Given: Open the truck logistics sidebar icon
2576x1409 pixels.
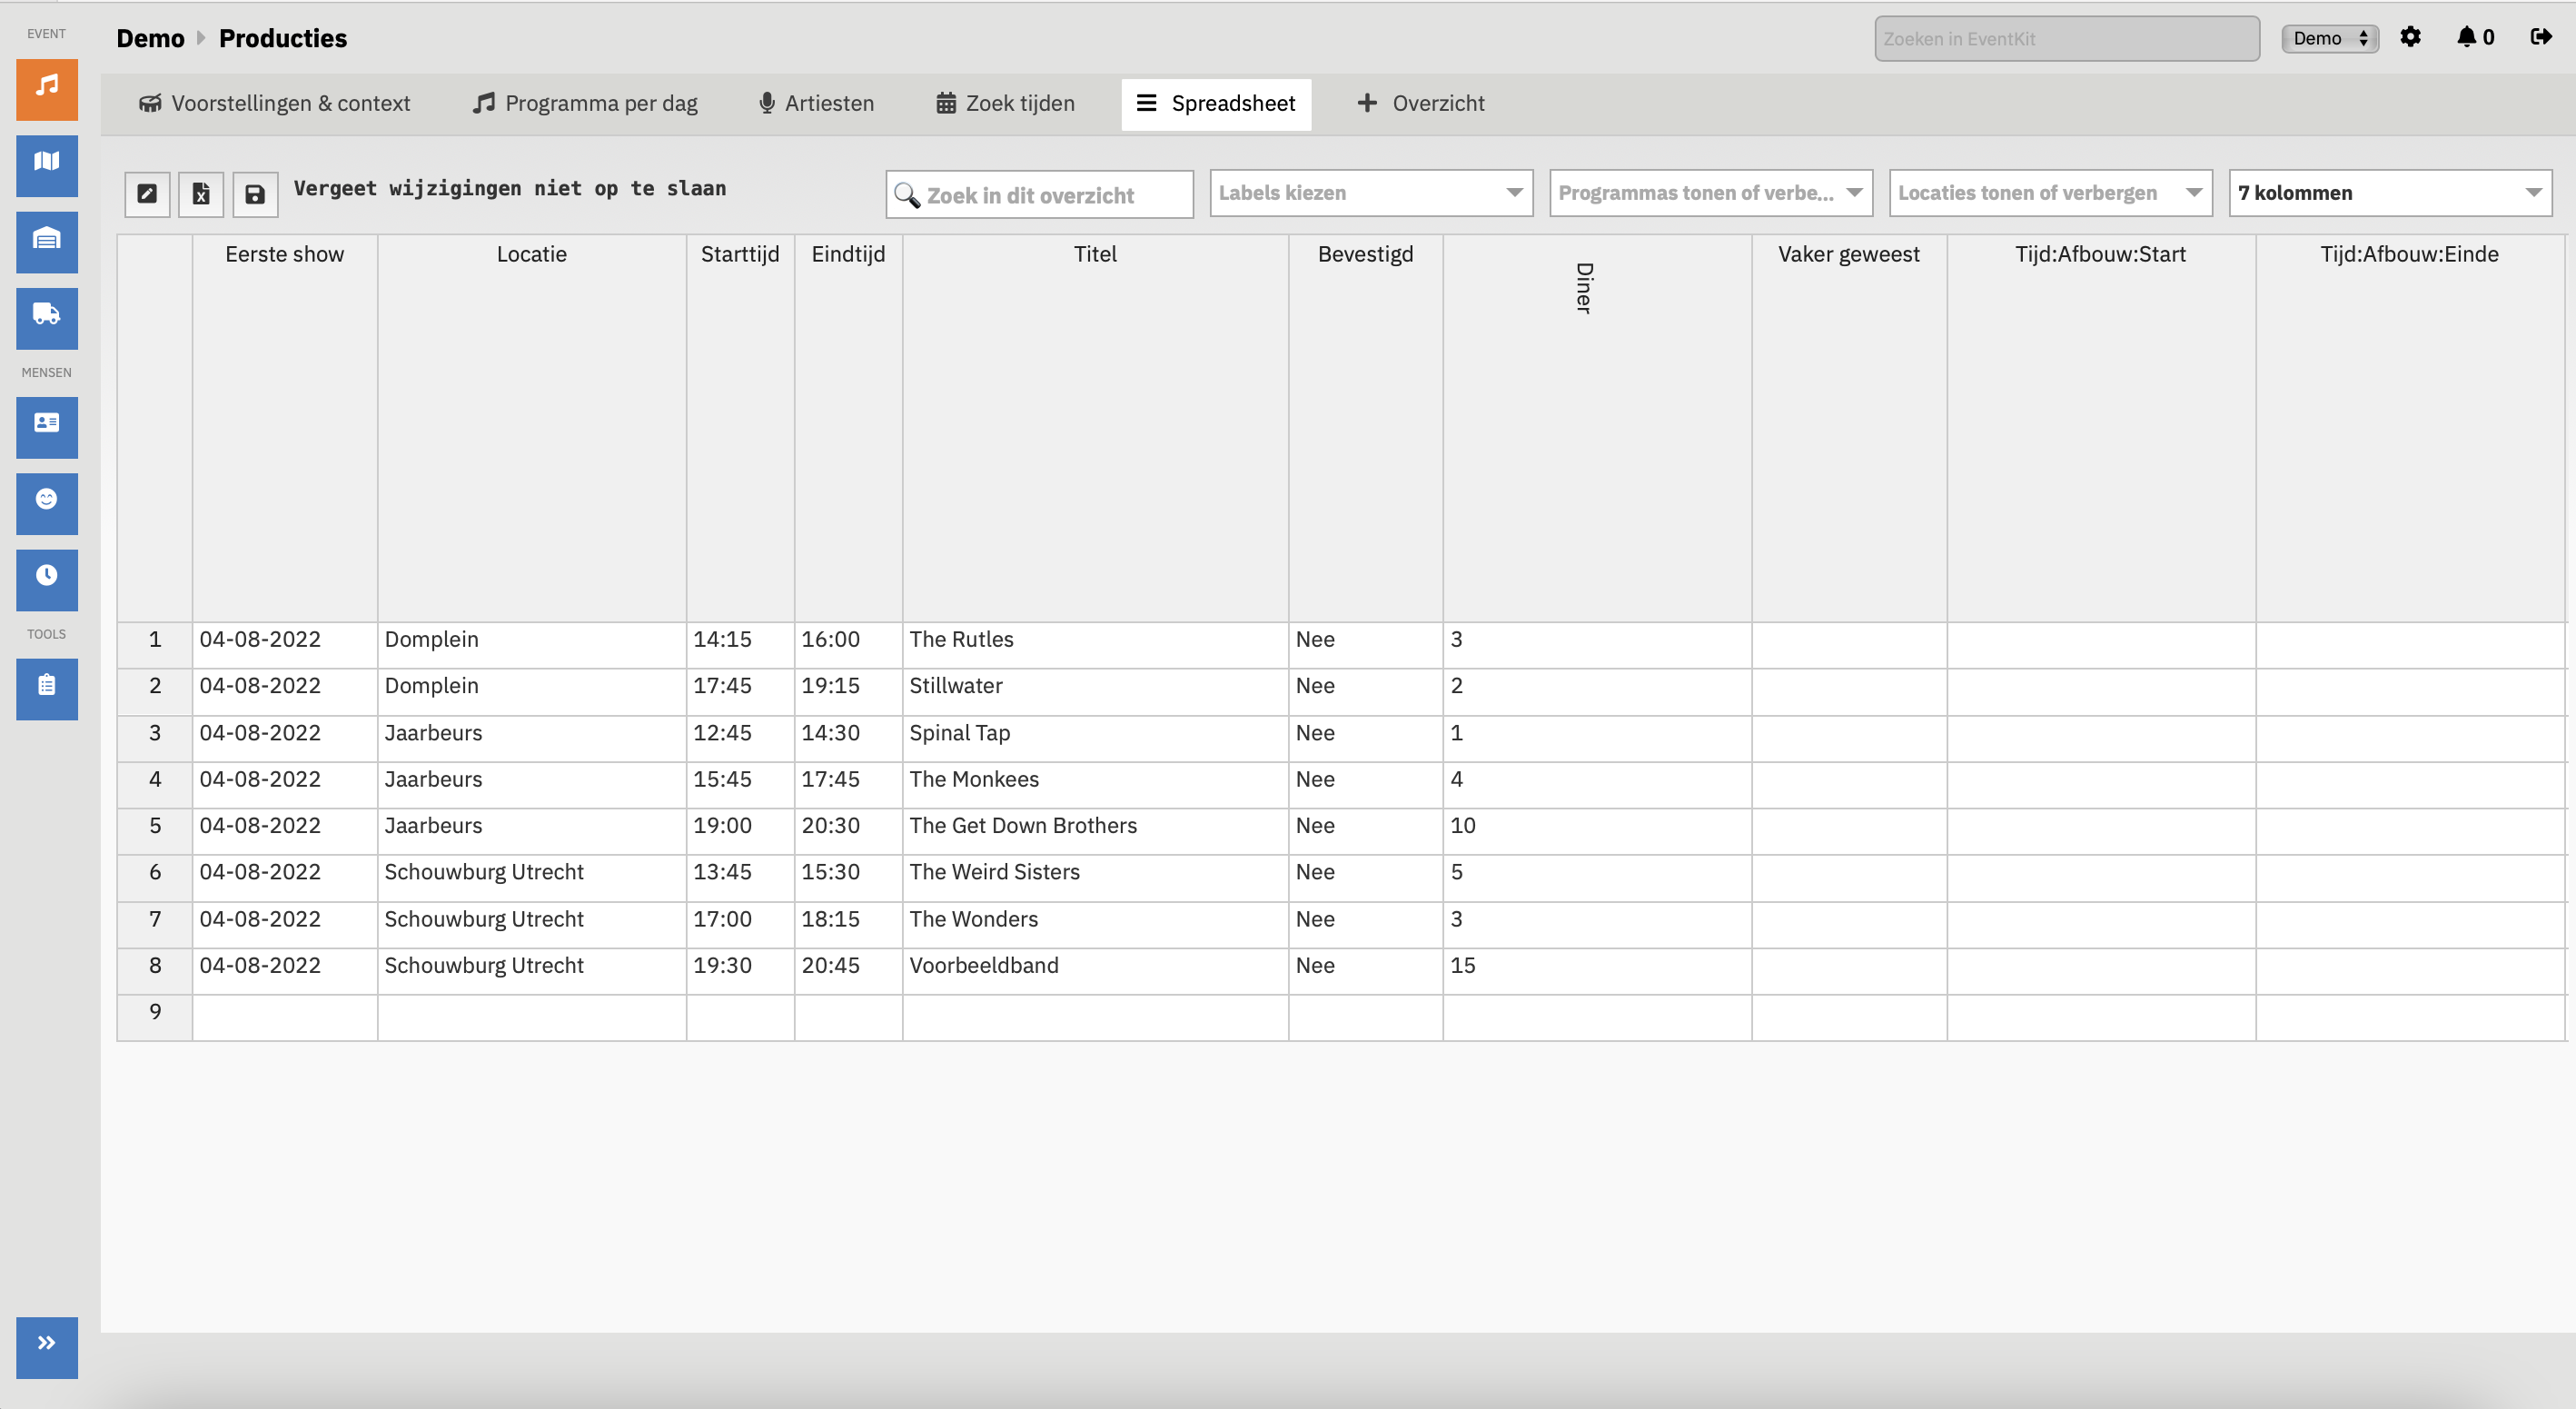Looking at the screenshot, I should 46,317.
